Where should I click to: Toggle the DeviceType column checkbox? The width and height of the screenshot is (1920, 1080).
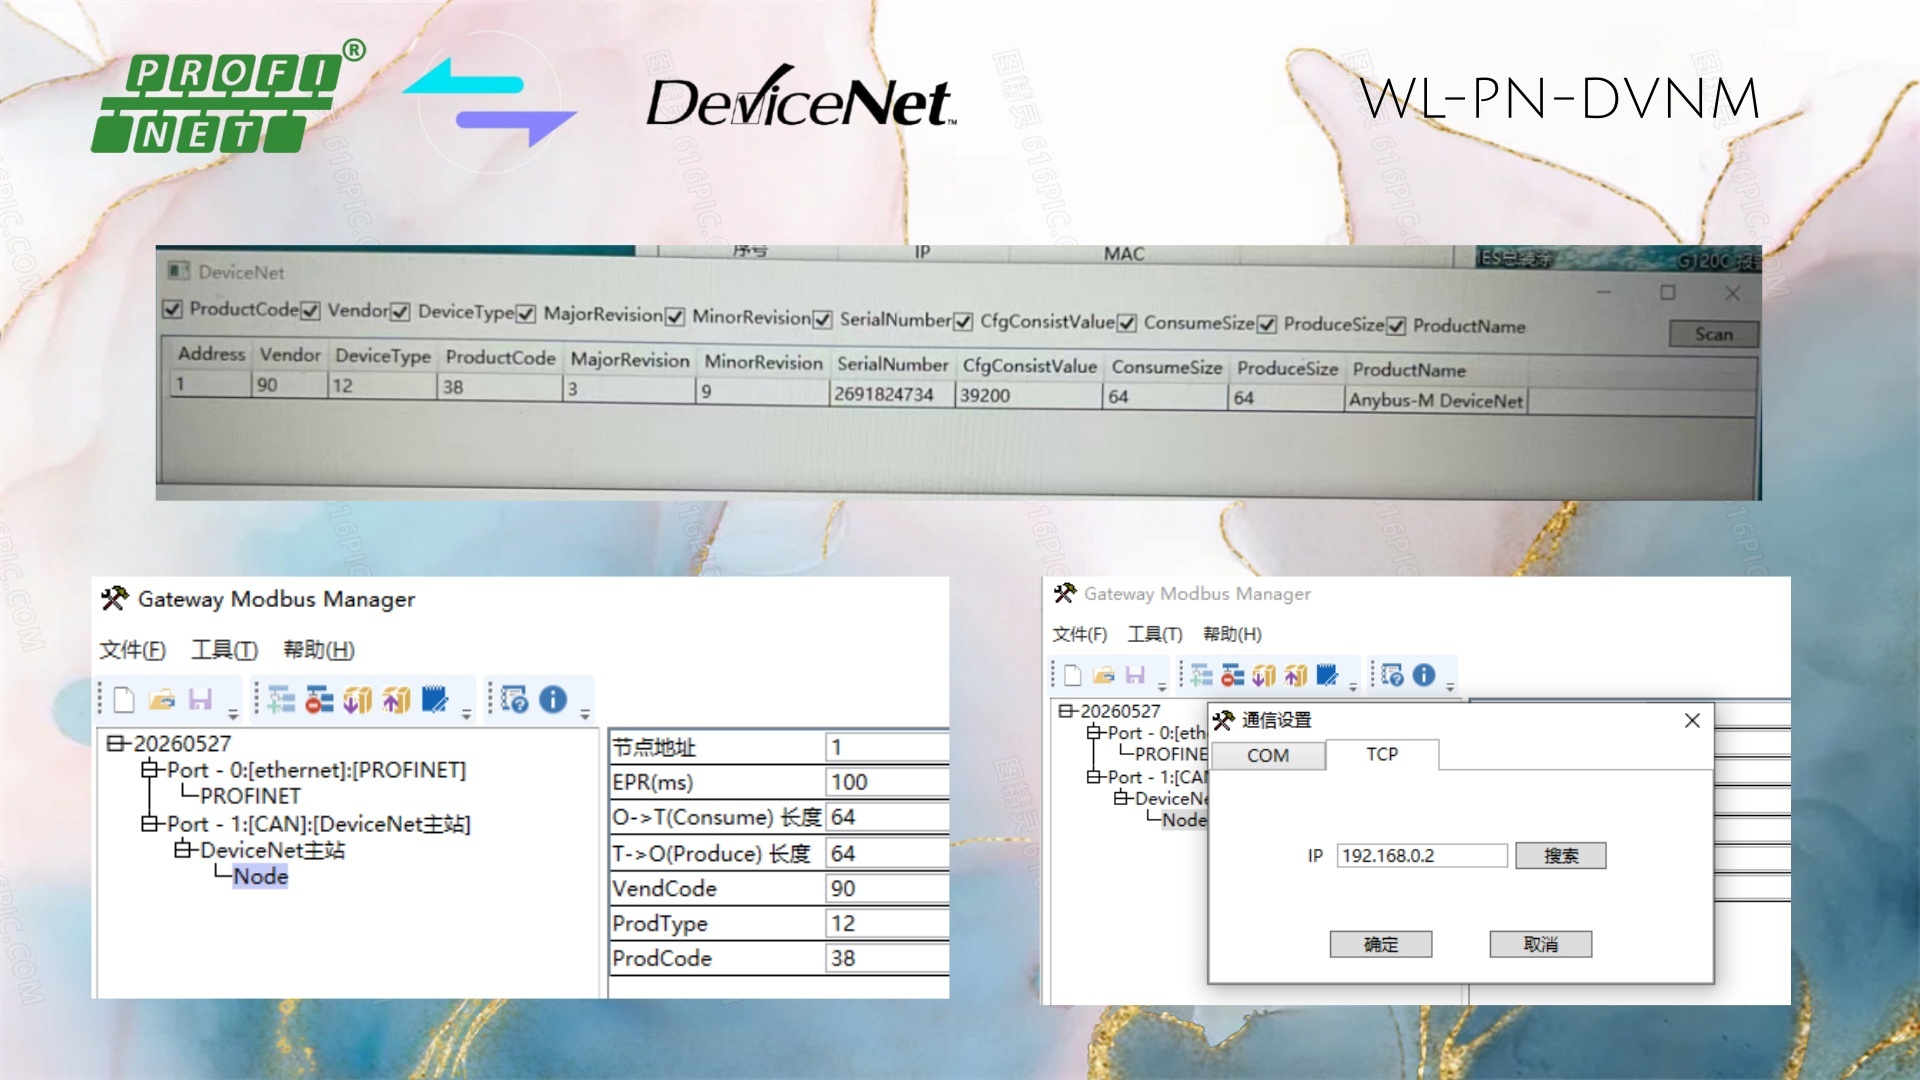pos(401,312)
